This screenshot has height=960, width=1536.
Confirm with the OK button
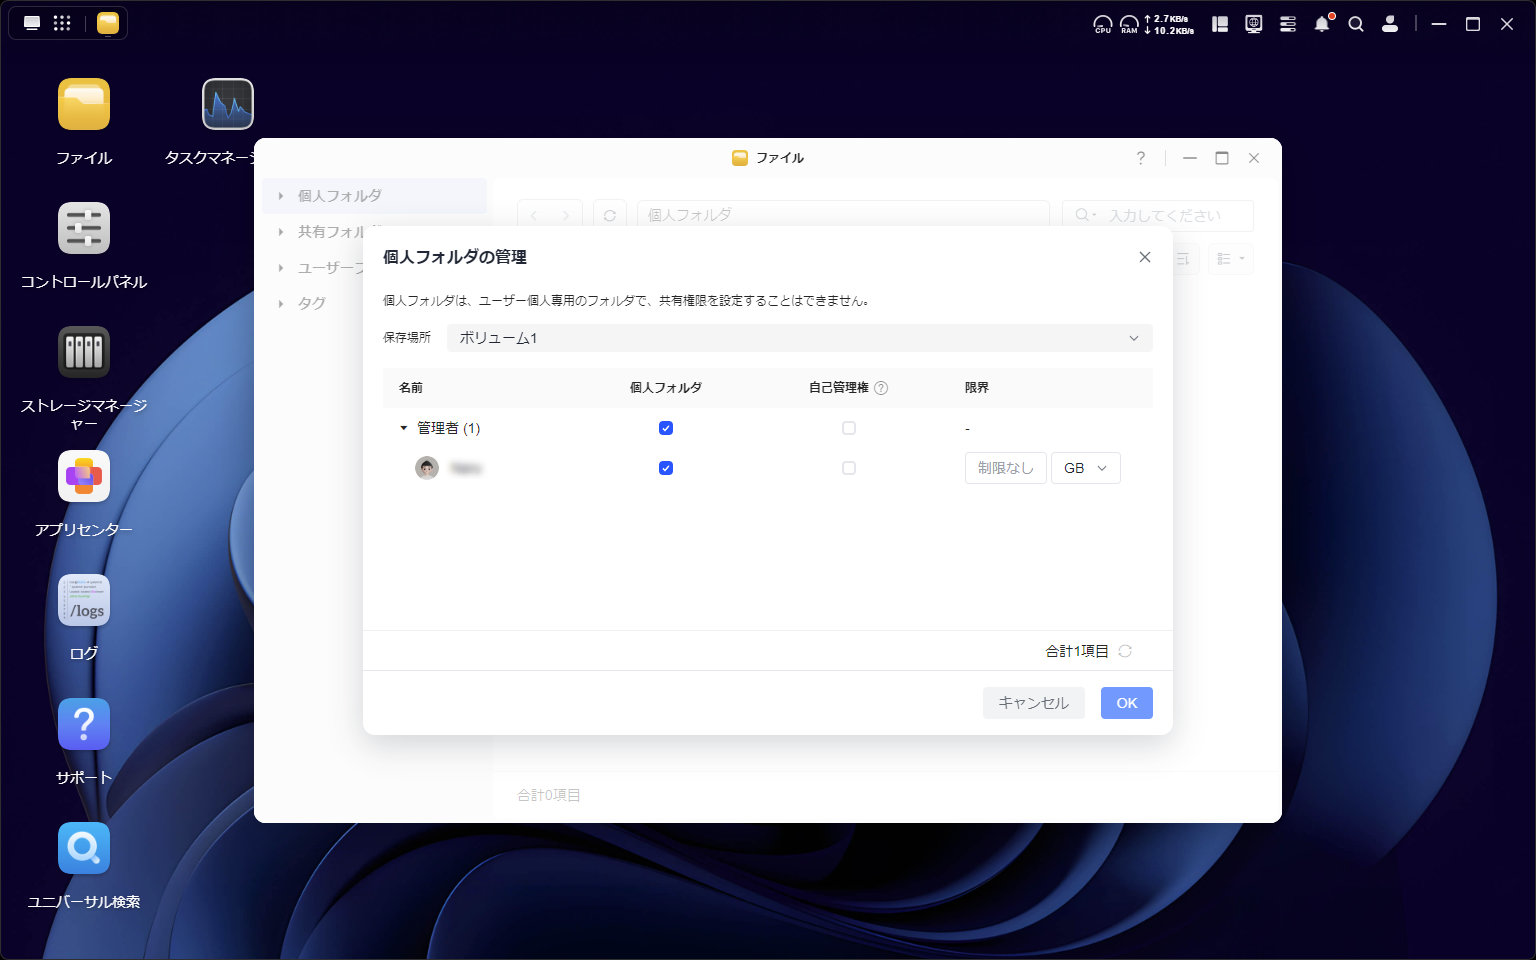[1126, 703]
